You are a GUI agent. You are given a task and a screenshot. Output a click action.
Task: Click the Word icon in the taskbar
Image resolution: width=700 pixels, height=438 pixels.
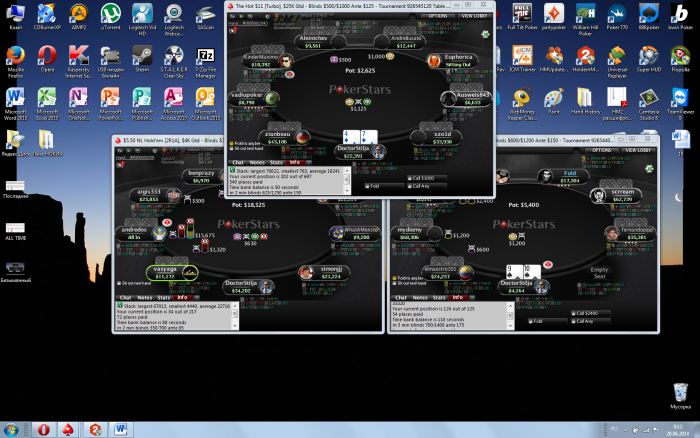point(120,430)
